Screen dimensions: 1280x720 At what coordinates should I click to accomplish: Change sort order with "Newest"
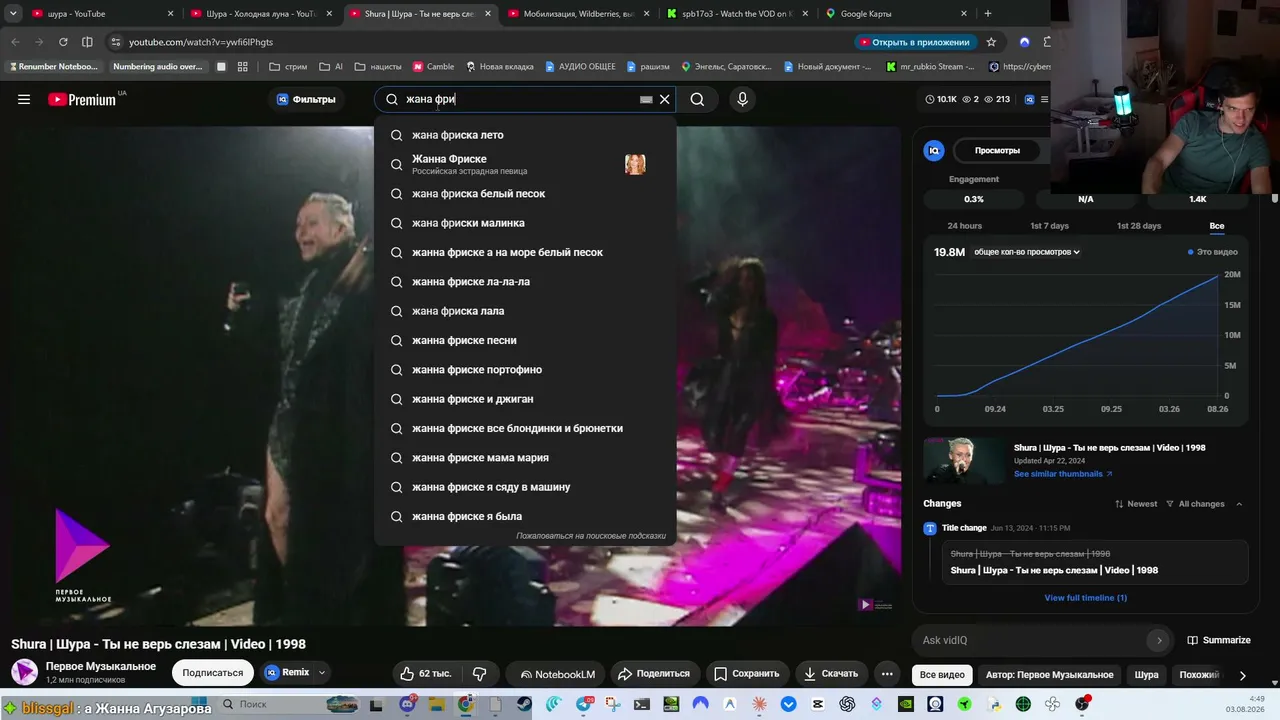coord(1136,504)
